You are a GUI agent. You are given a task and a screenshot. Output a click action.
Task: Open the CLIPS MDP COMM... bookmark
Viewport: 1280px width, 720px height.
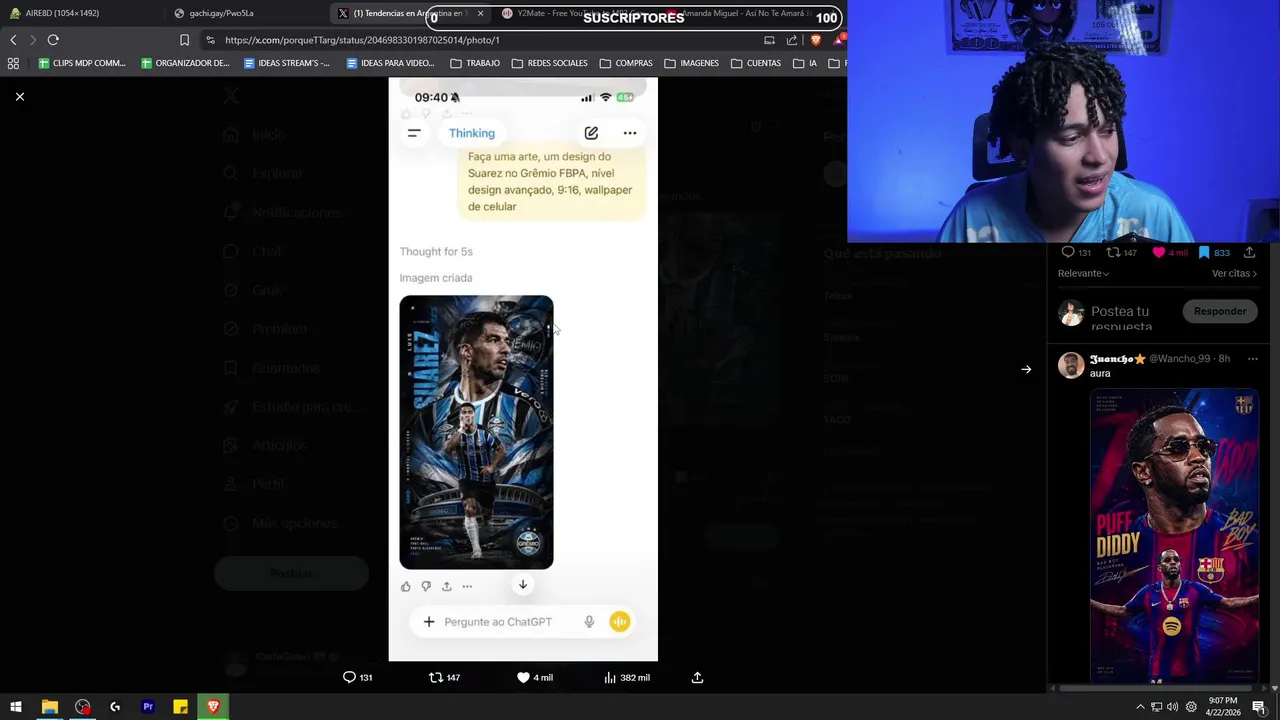[x=82, y=63]
